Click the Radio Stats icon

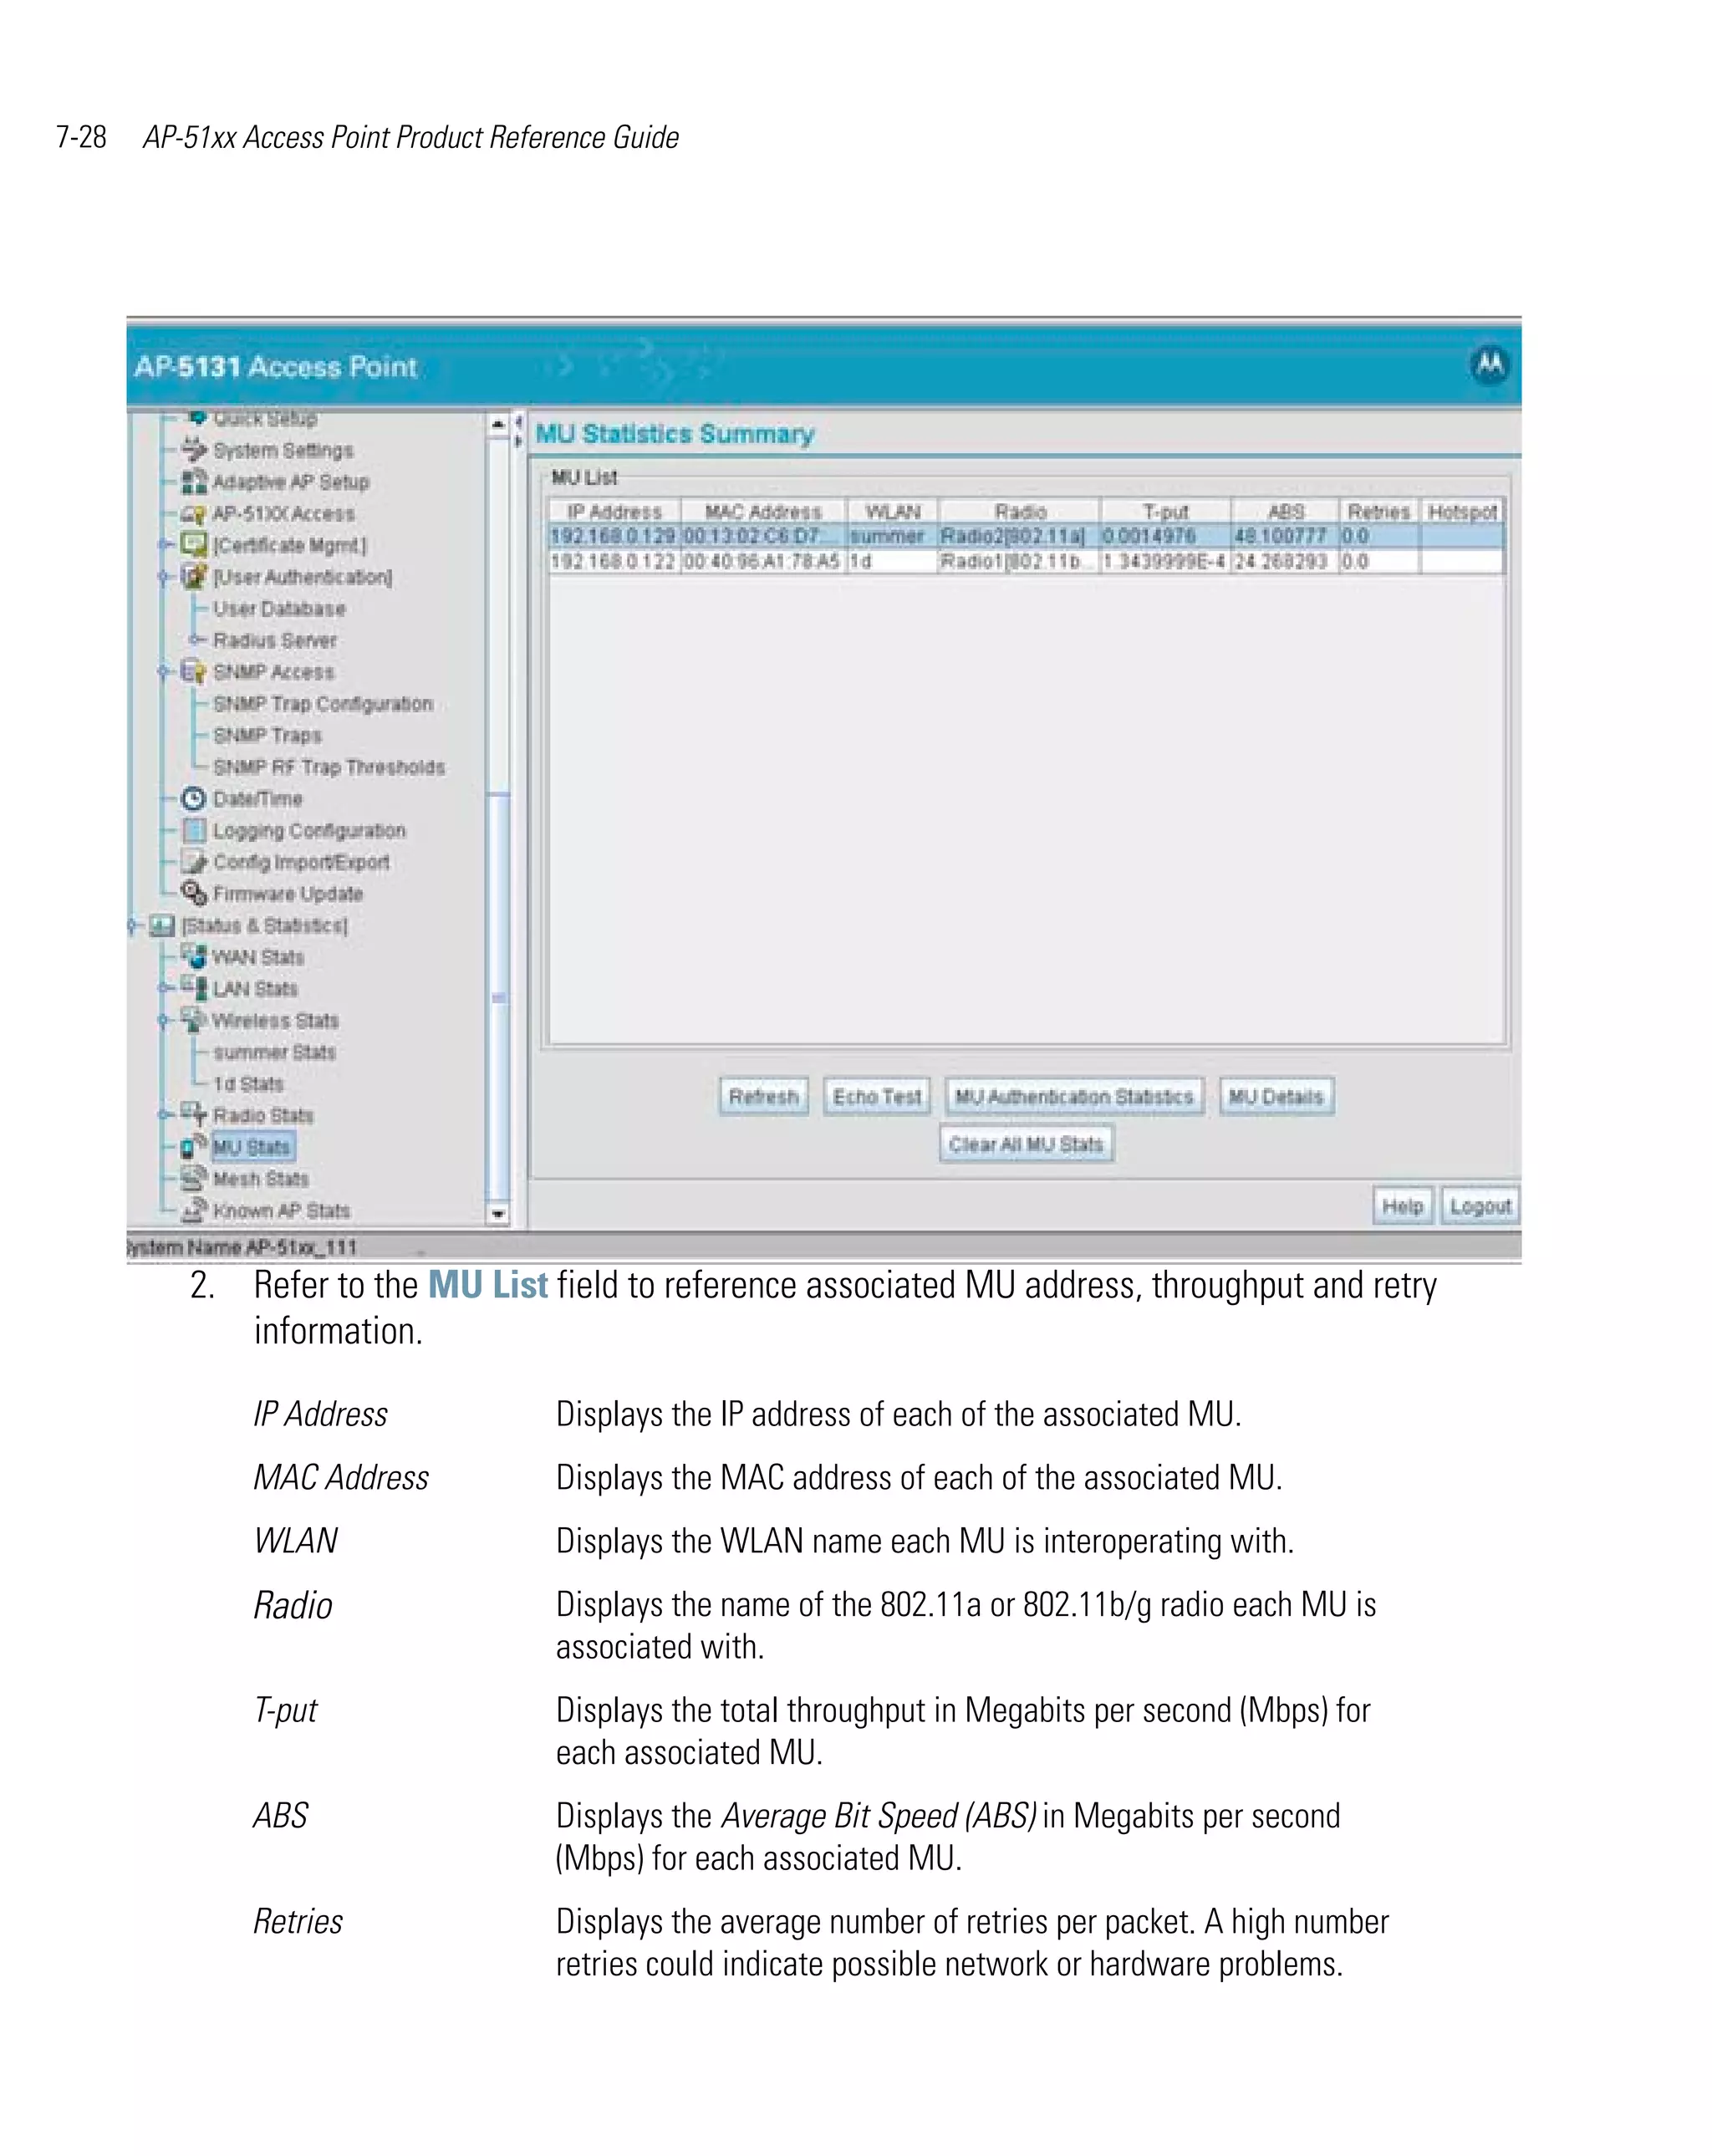[194, 1114]
